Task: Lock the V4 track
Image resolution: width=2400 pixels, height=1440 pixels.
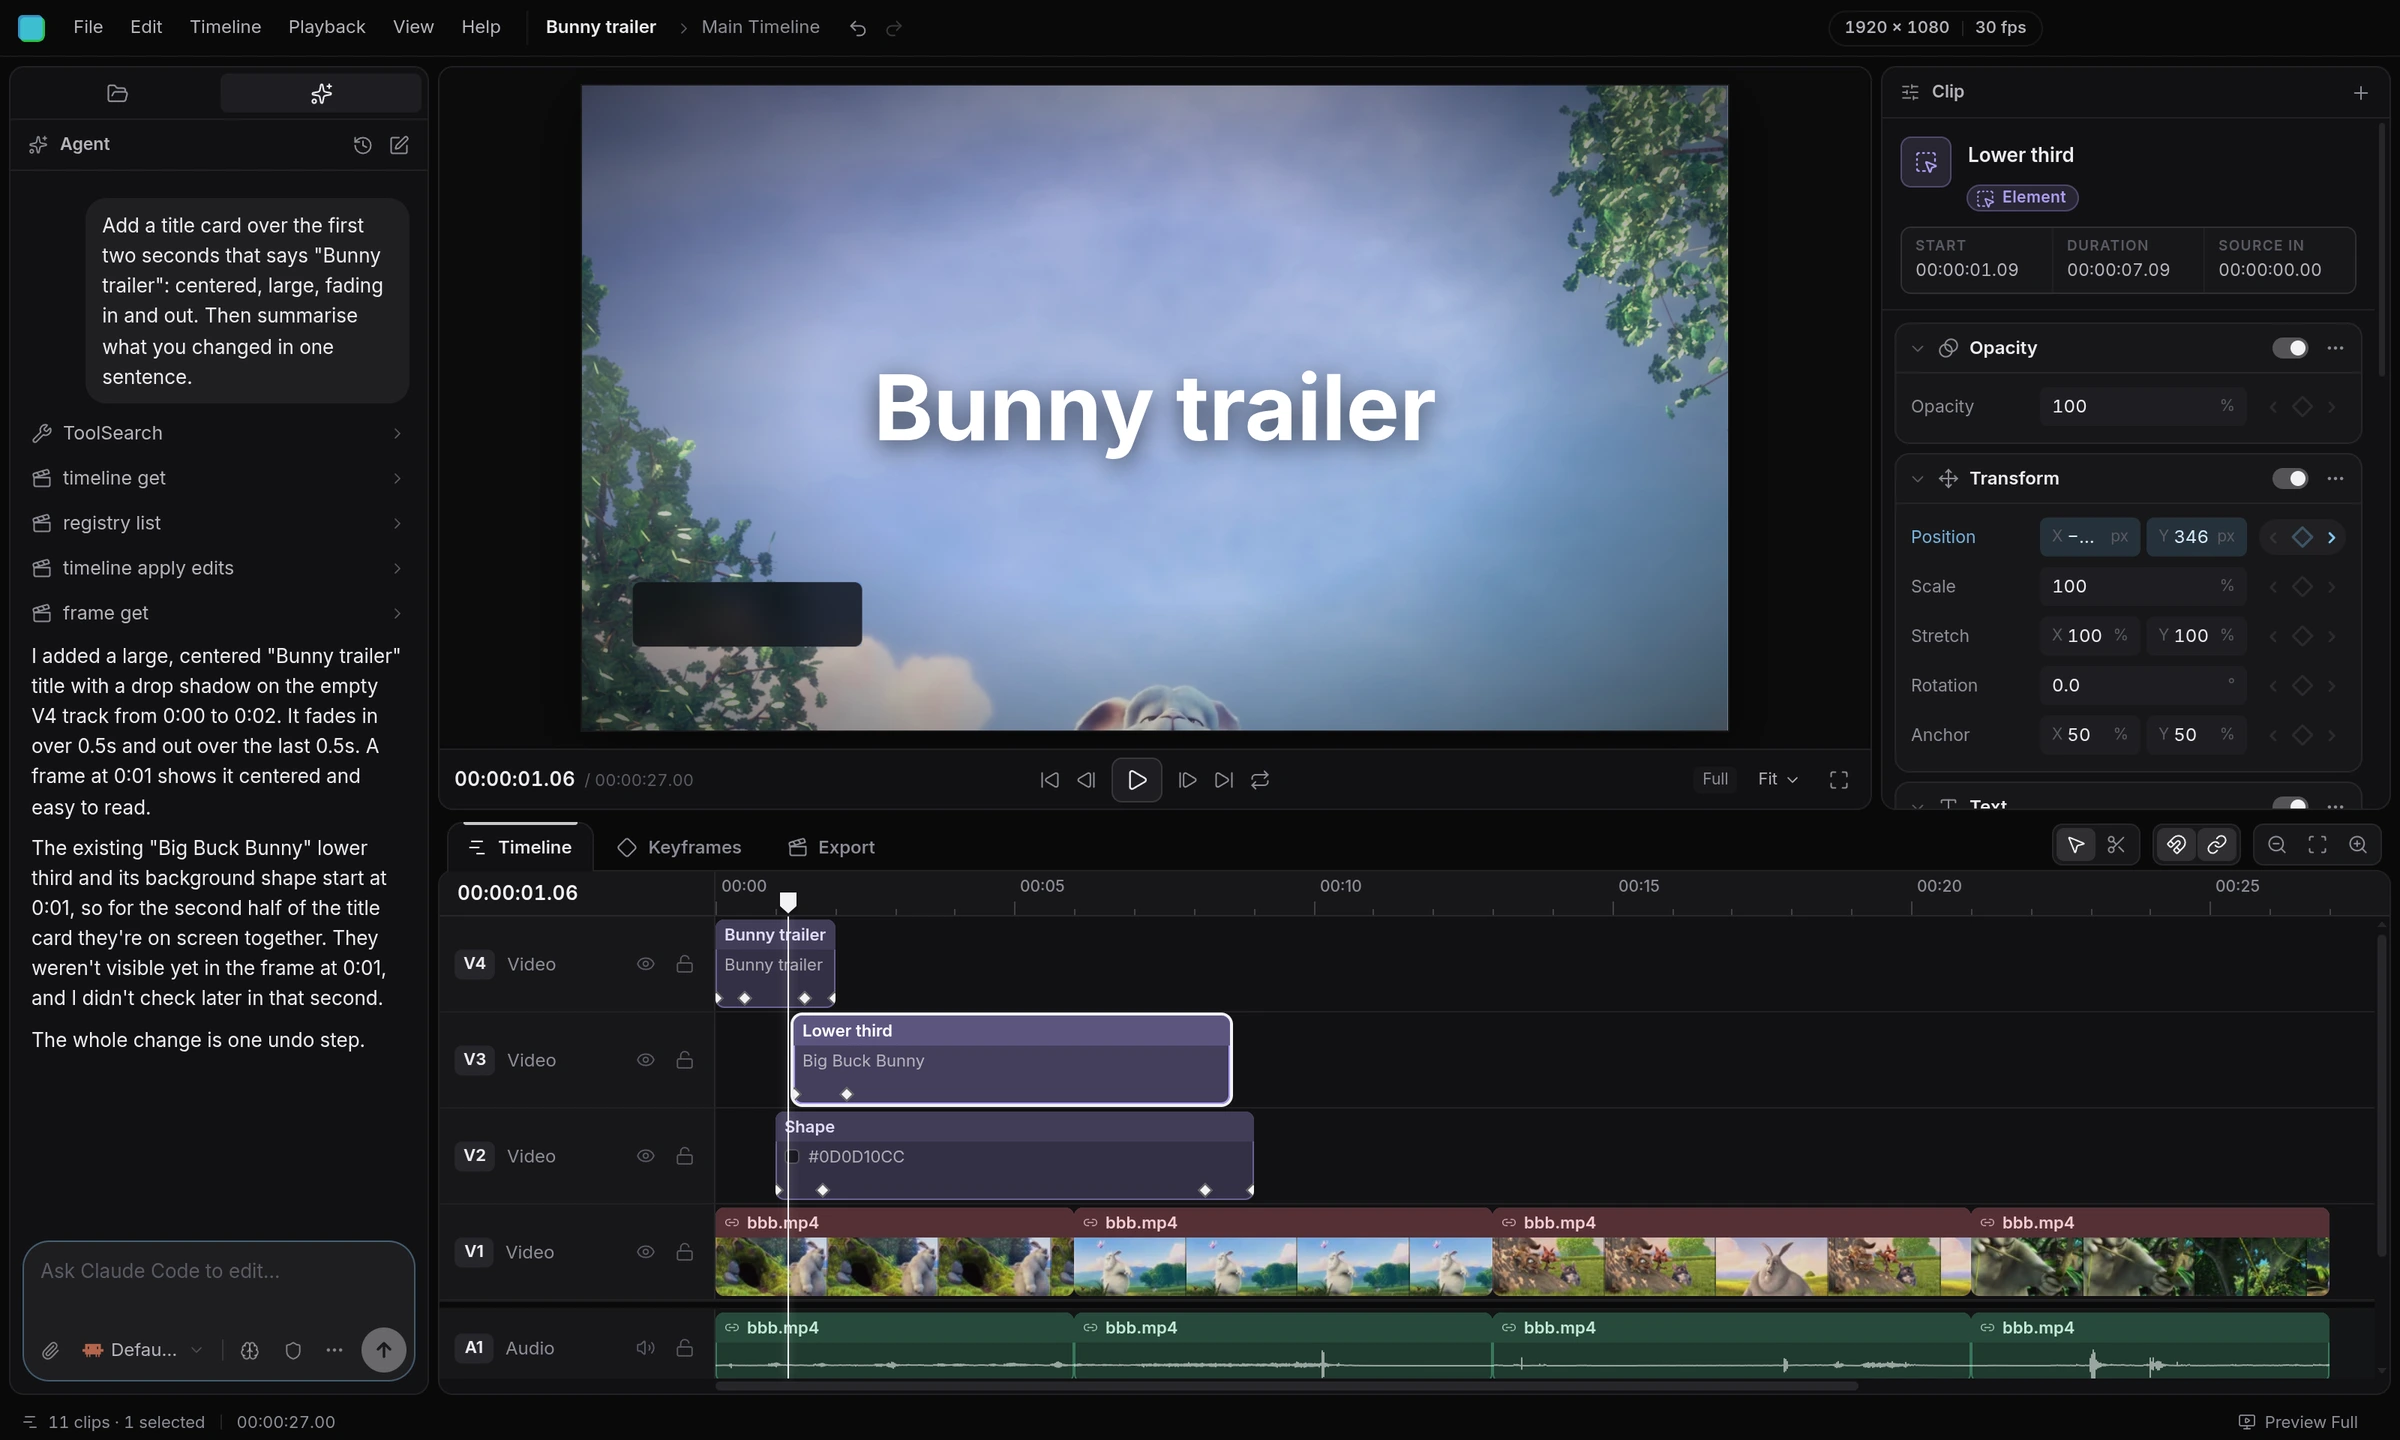Action: coord(685,964)
